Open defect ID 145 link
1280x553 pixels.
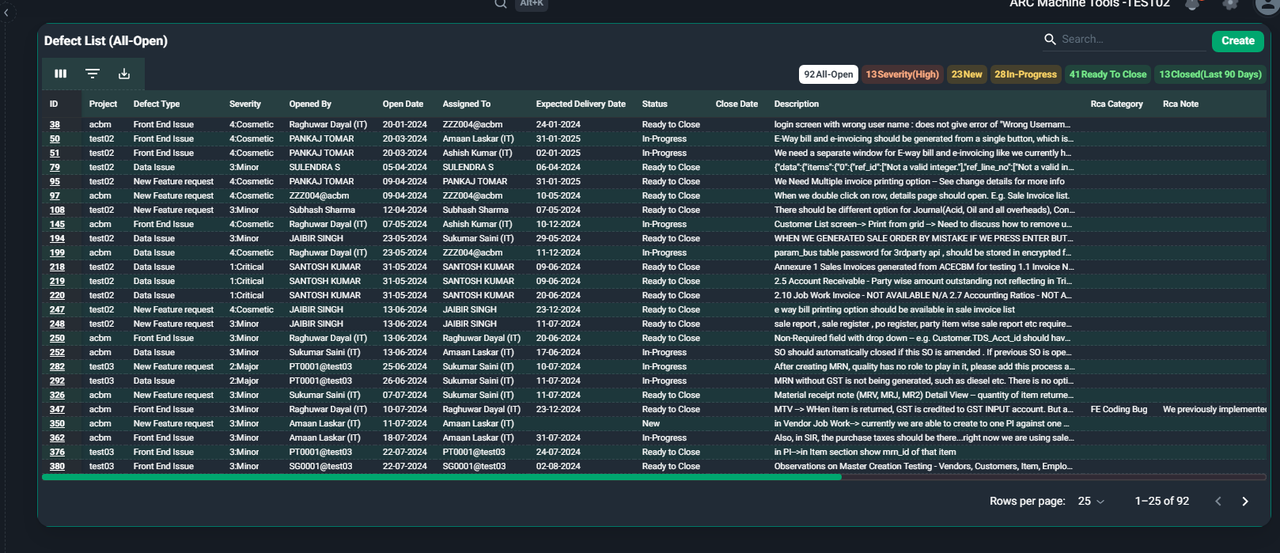(x=57, y=224)
